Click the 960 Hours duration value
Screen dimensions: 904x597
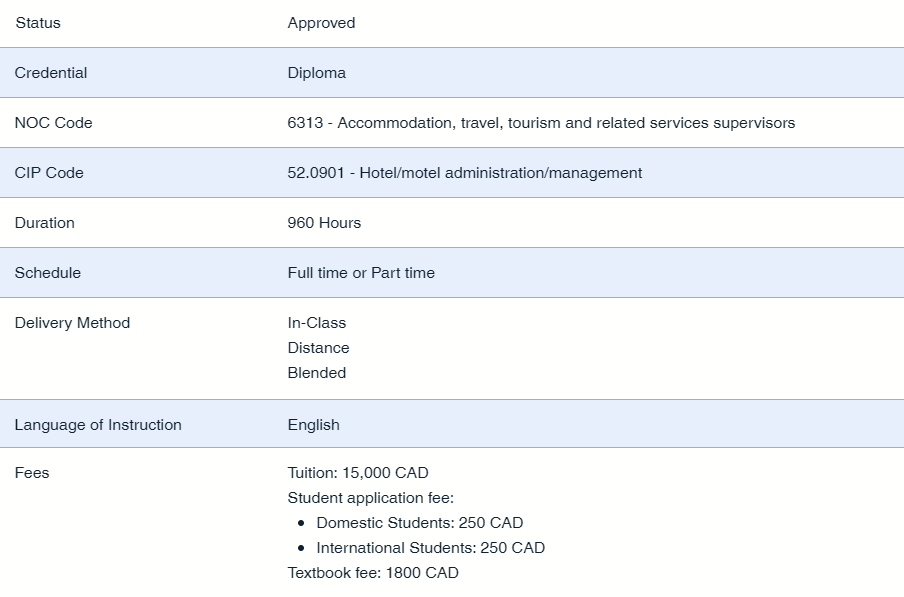click(324, 223)
